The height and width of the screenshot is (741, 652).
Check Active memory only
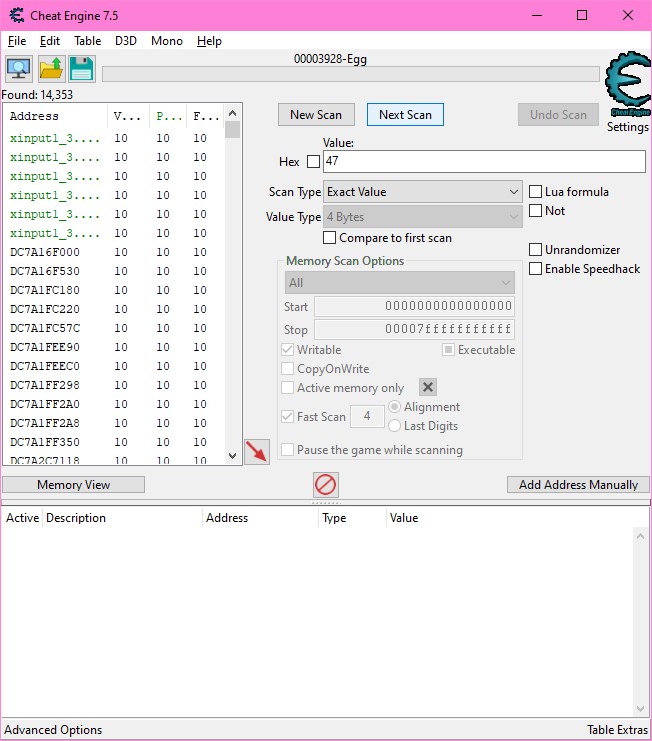coord(287,388)
